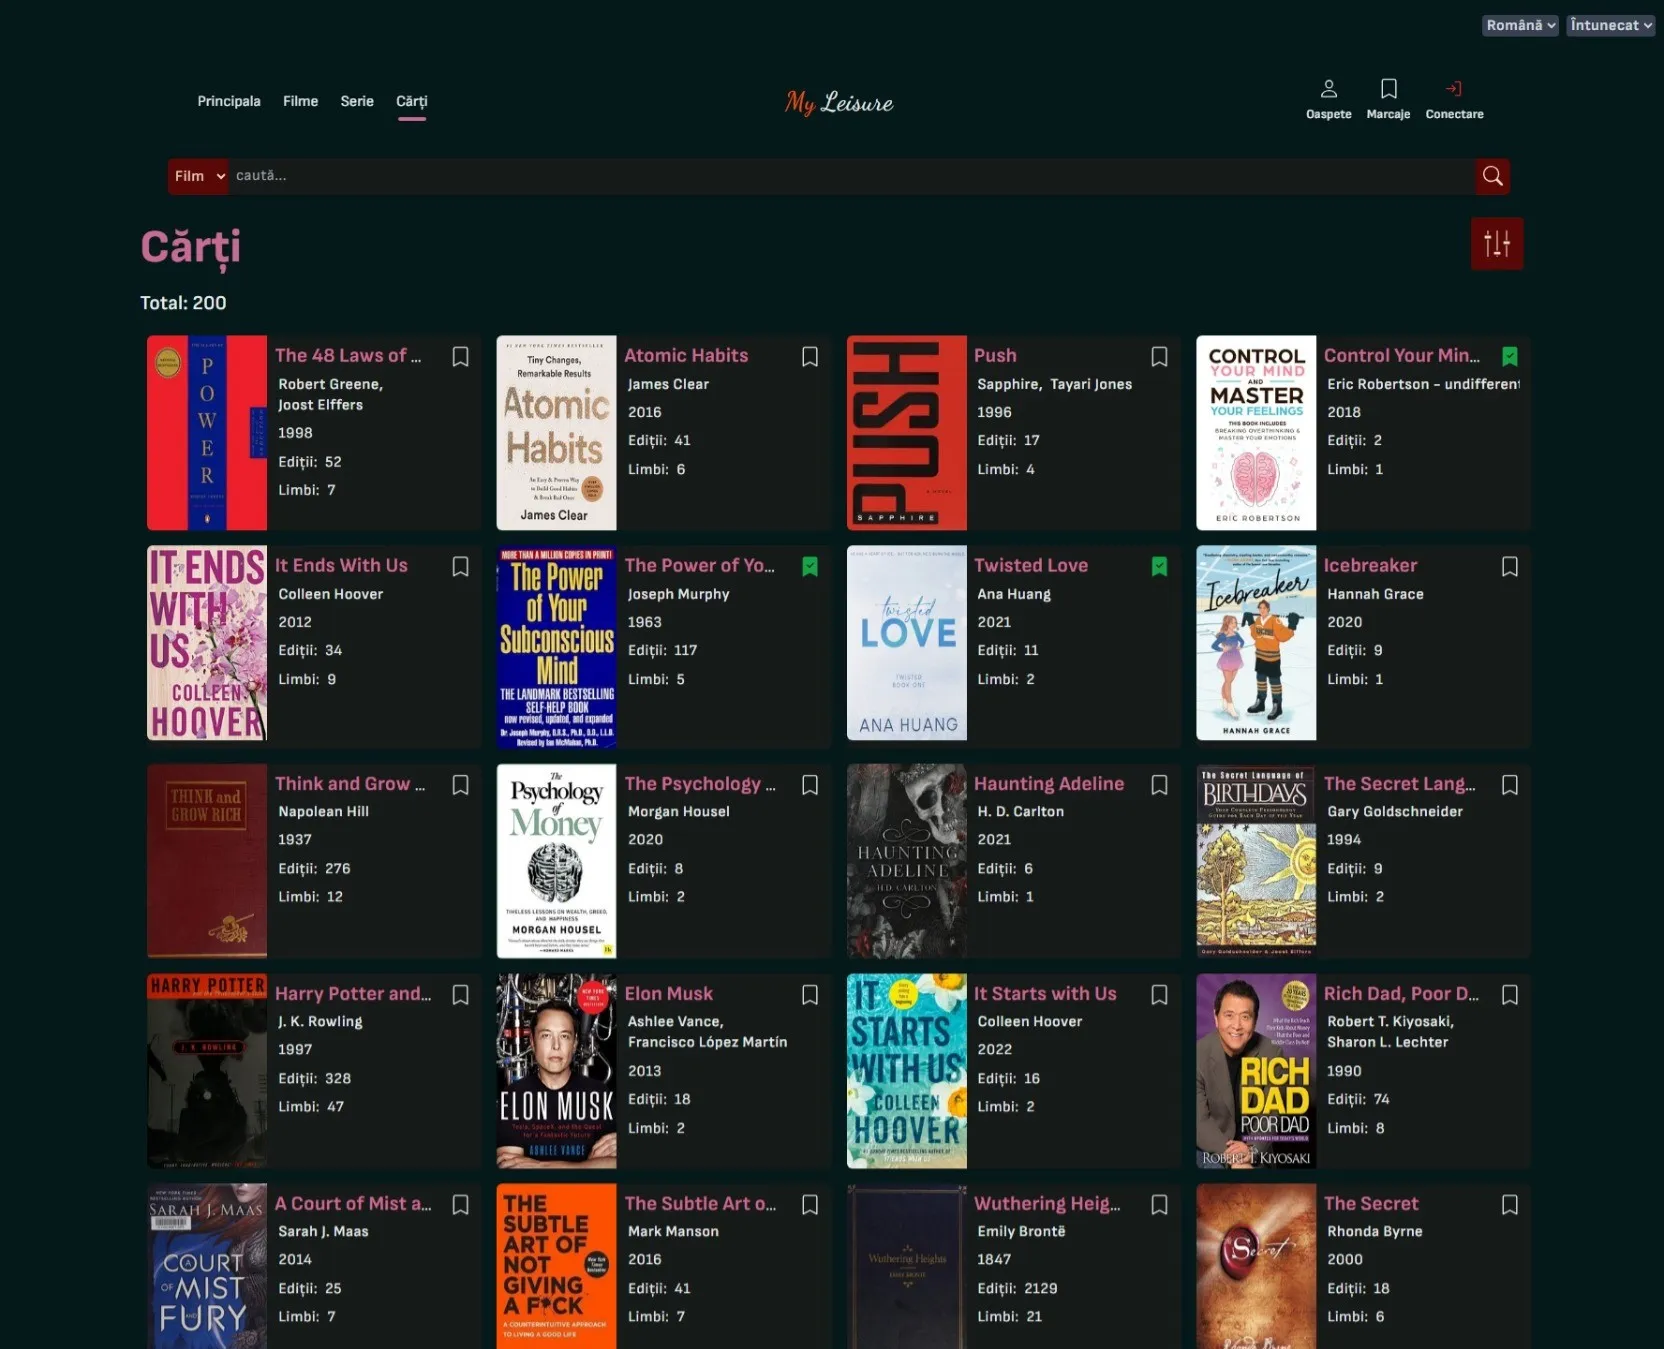
Task: Open the Icebreaker title link
Action: click(1370, 565)
